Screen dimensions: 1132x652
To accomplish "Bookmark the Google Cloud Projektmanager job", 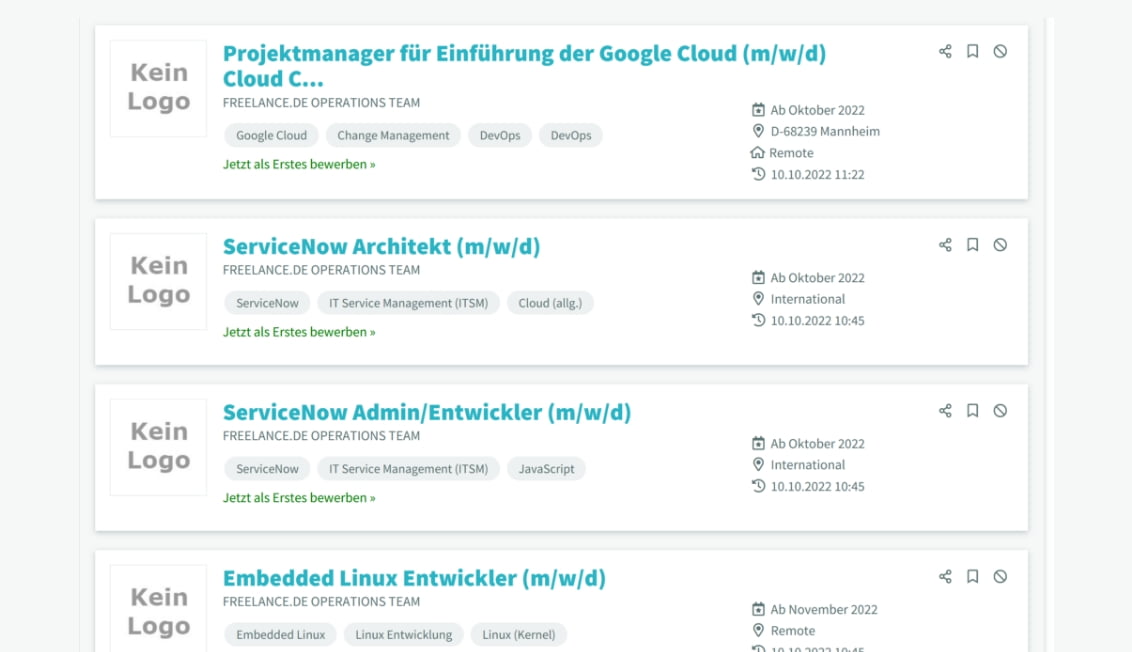I will pyautogui.click(x=972, y=51).
